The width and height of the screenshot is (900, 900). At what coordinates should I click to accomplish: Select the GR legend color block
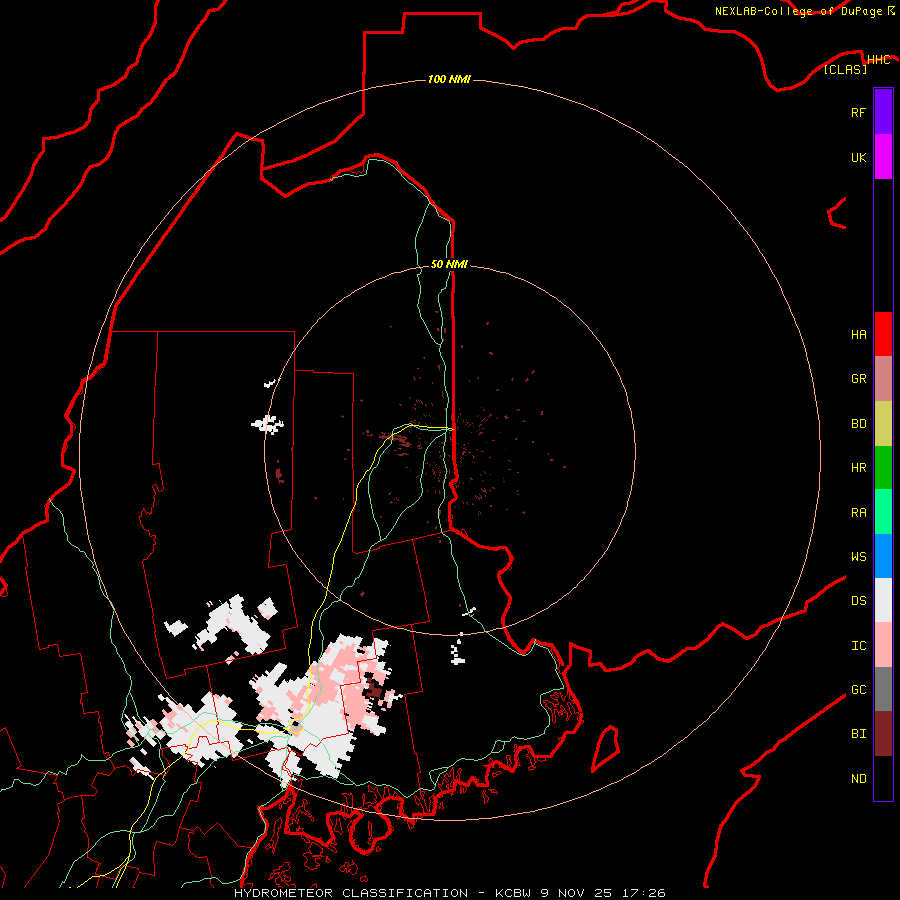click(x=883, y=379)
